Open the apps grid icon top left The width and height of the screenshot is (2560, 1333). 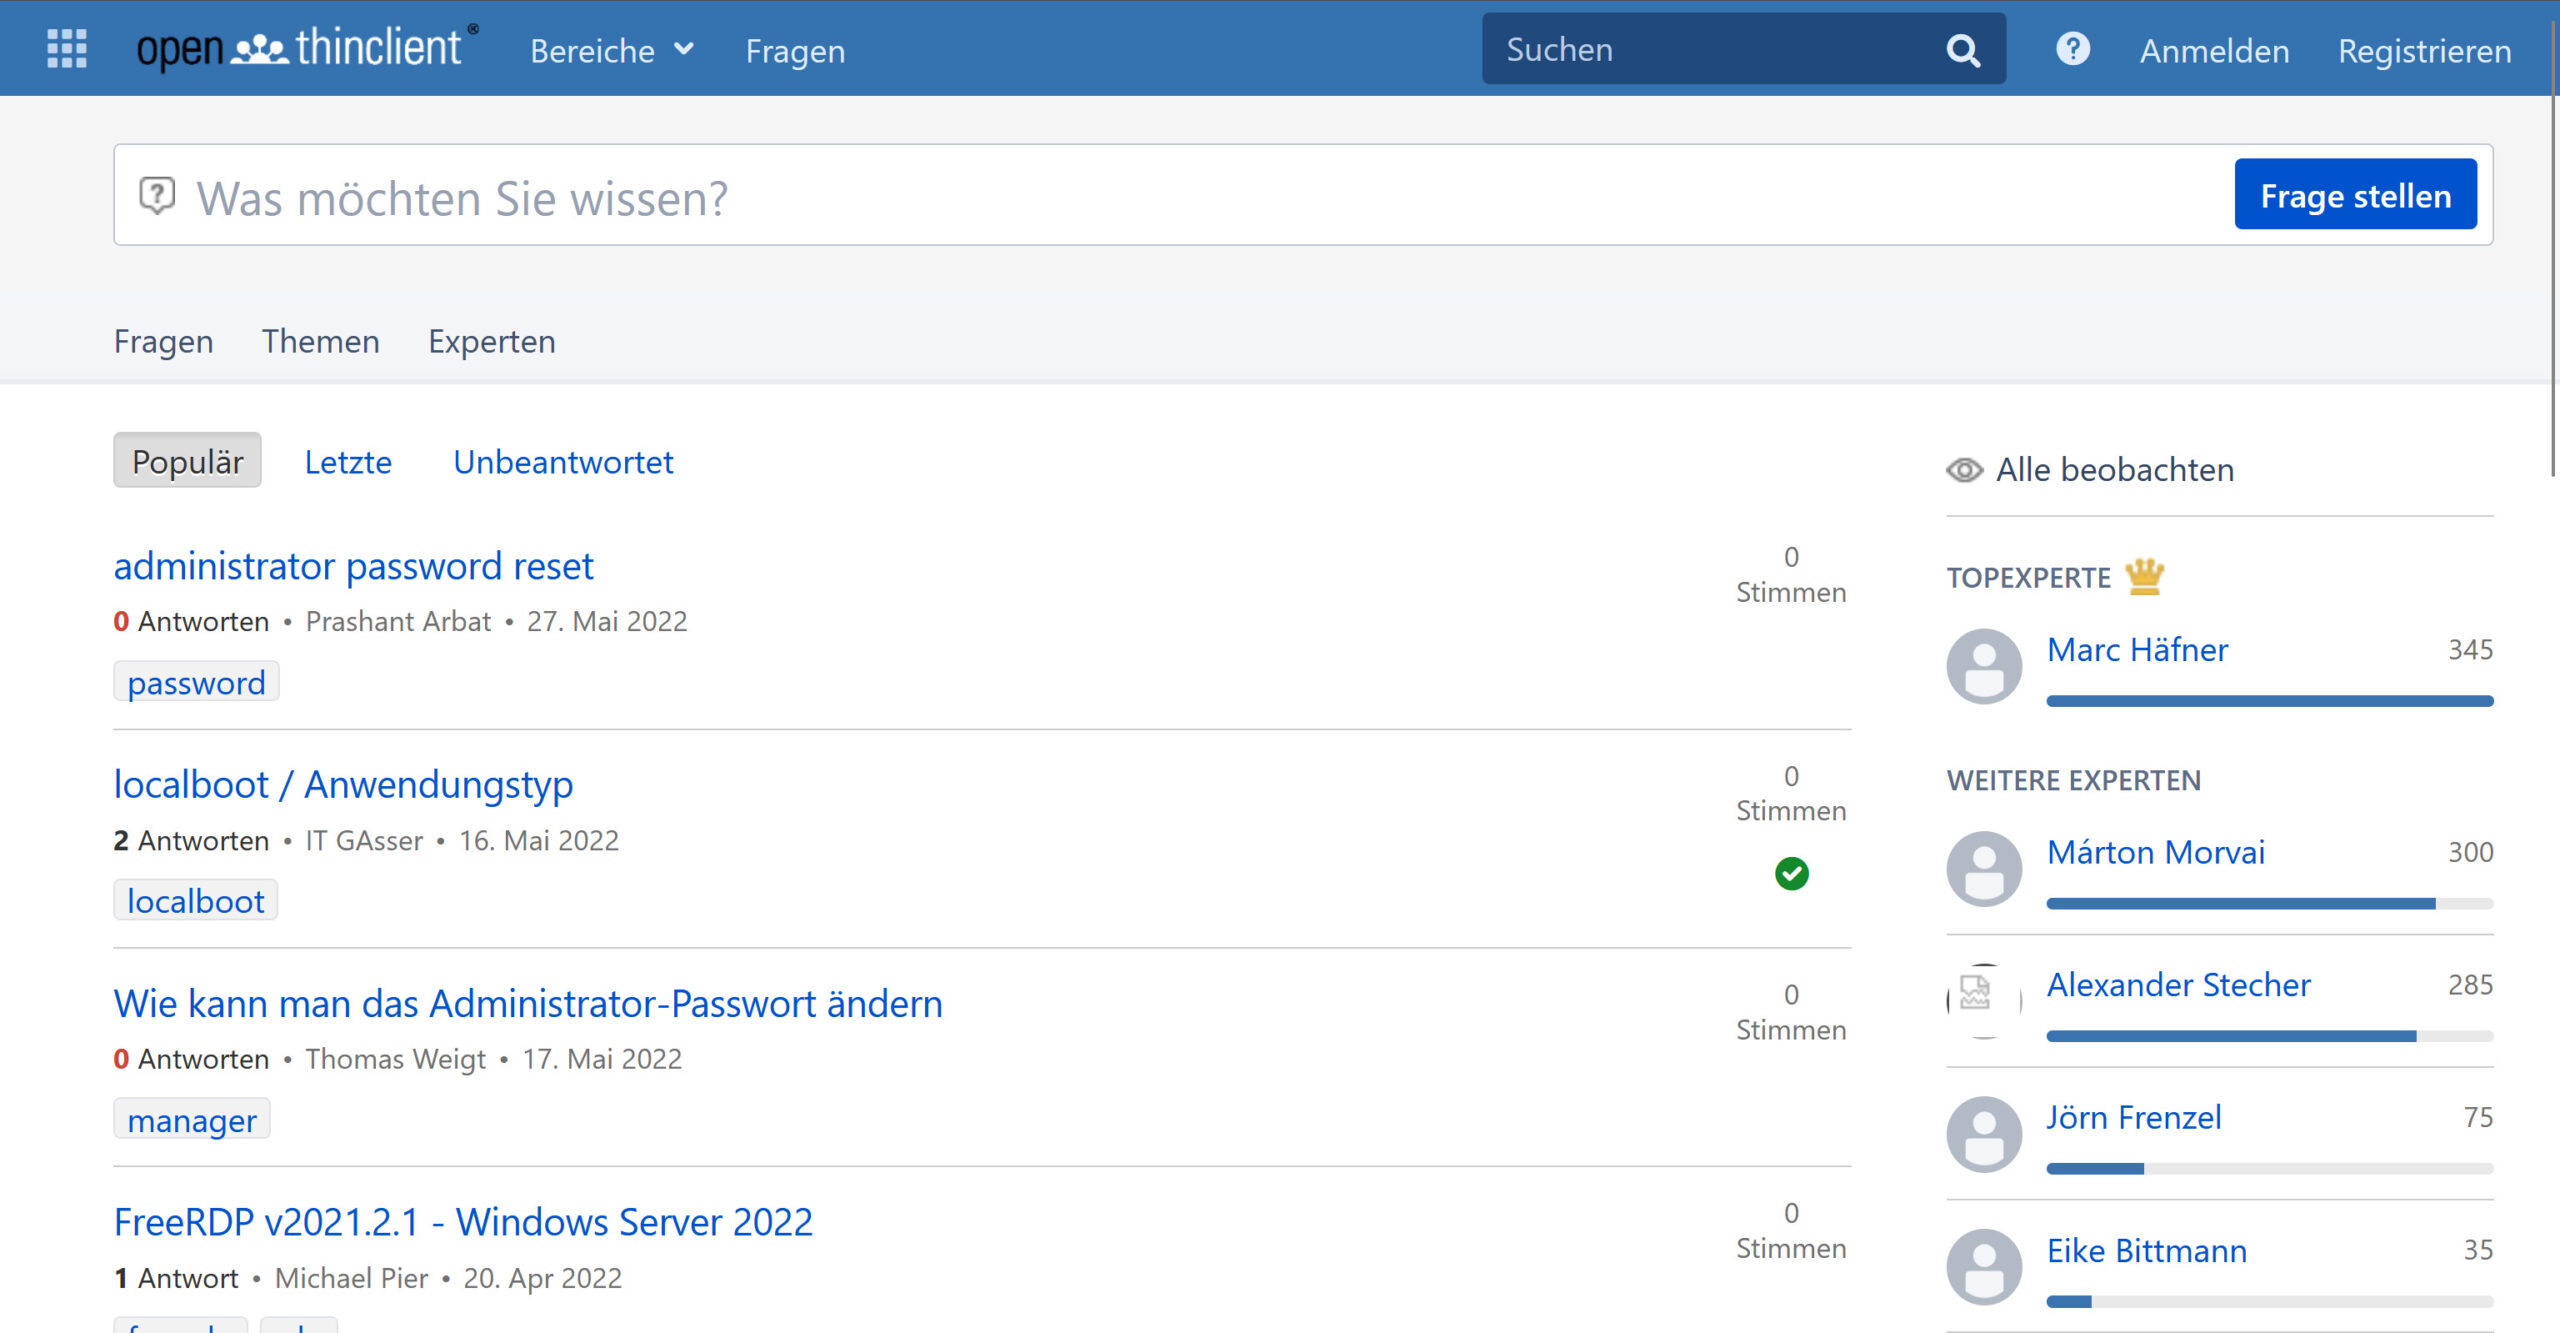(x=64, y=48)
